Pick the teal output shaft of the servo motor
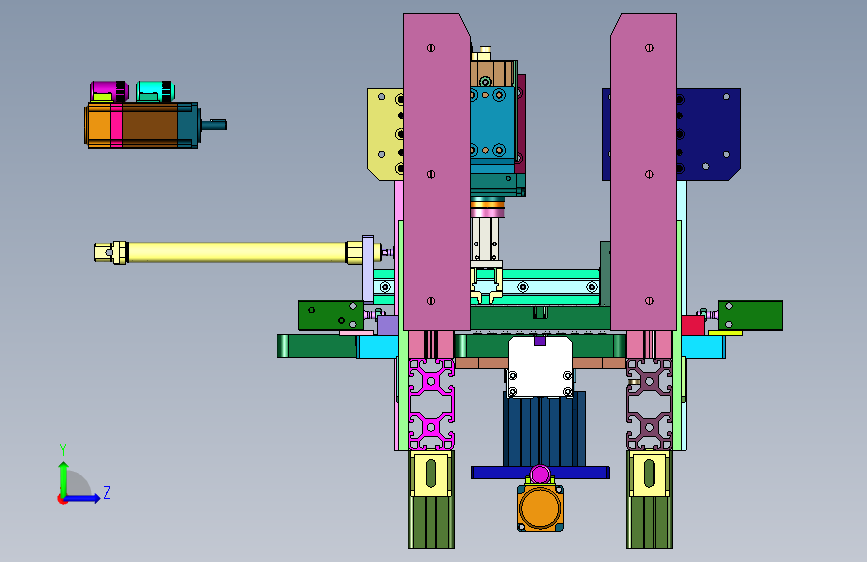 click(214, 124)
